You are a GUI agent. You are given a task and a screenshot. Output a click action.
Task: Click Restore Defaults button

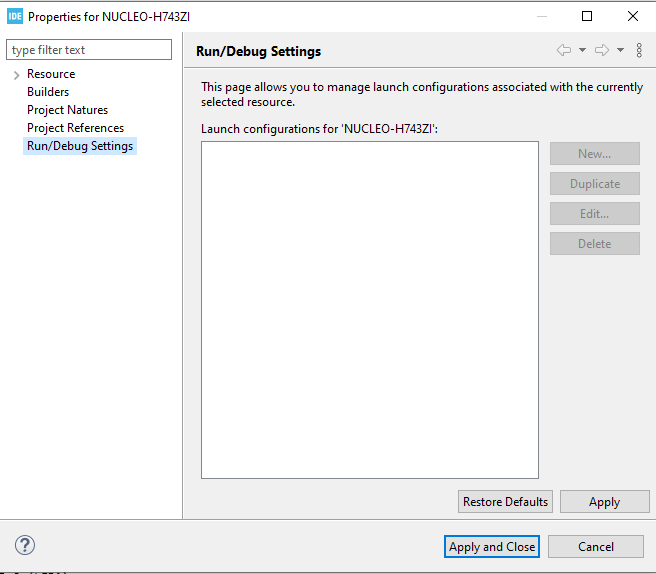tap(505, 502)
